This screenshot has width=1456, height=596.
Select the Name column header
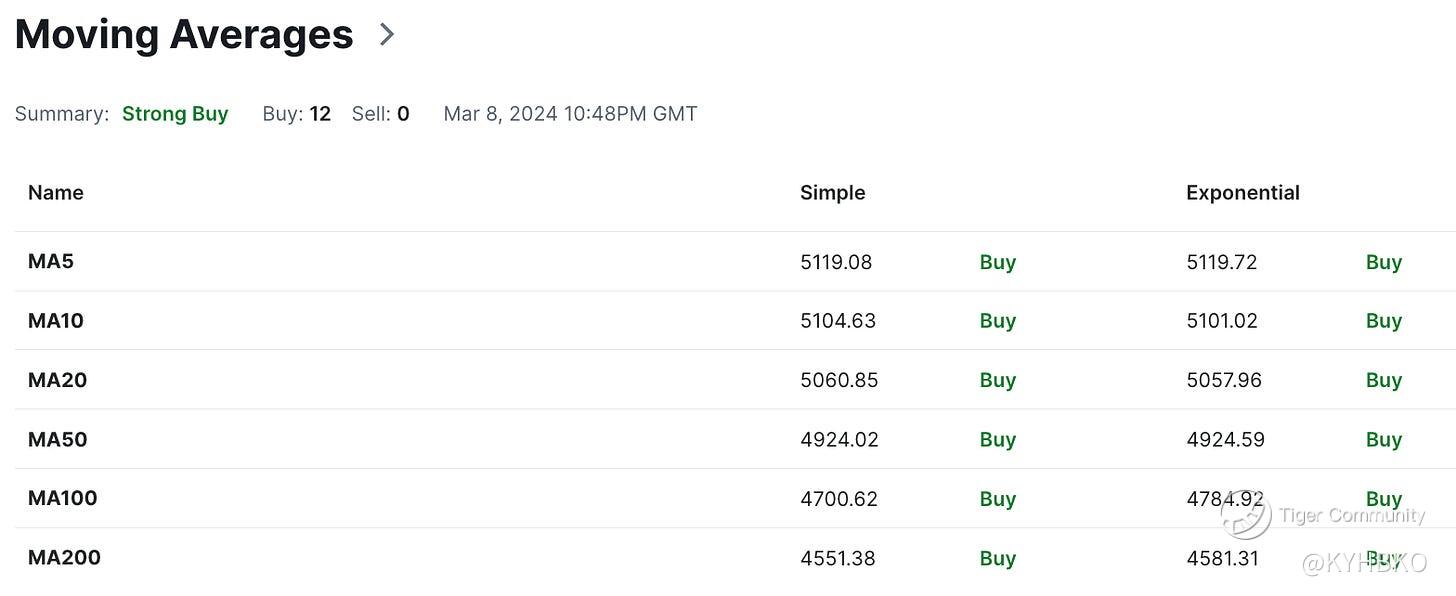click(56, 193)
